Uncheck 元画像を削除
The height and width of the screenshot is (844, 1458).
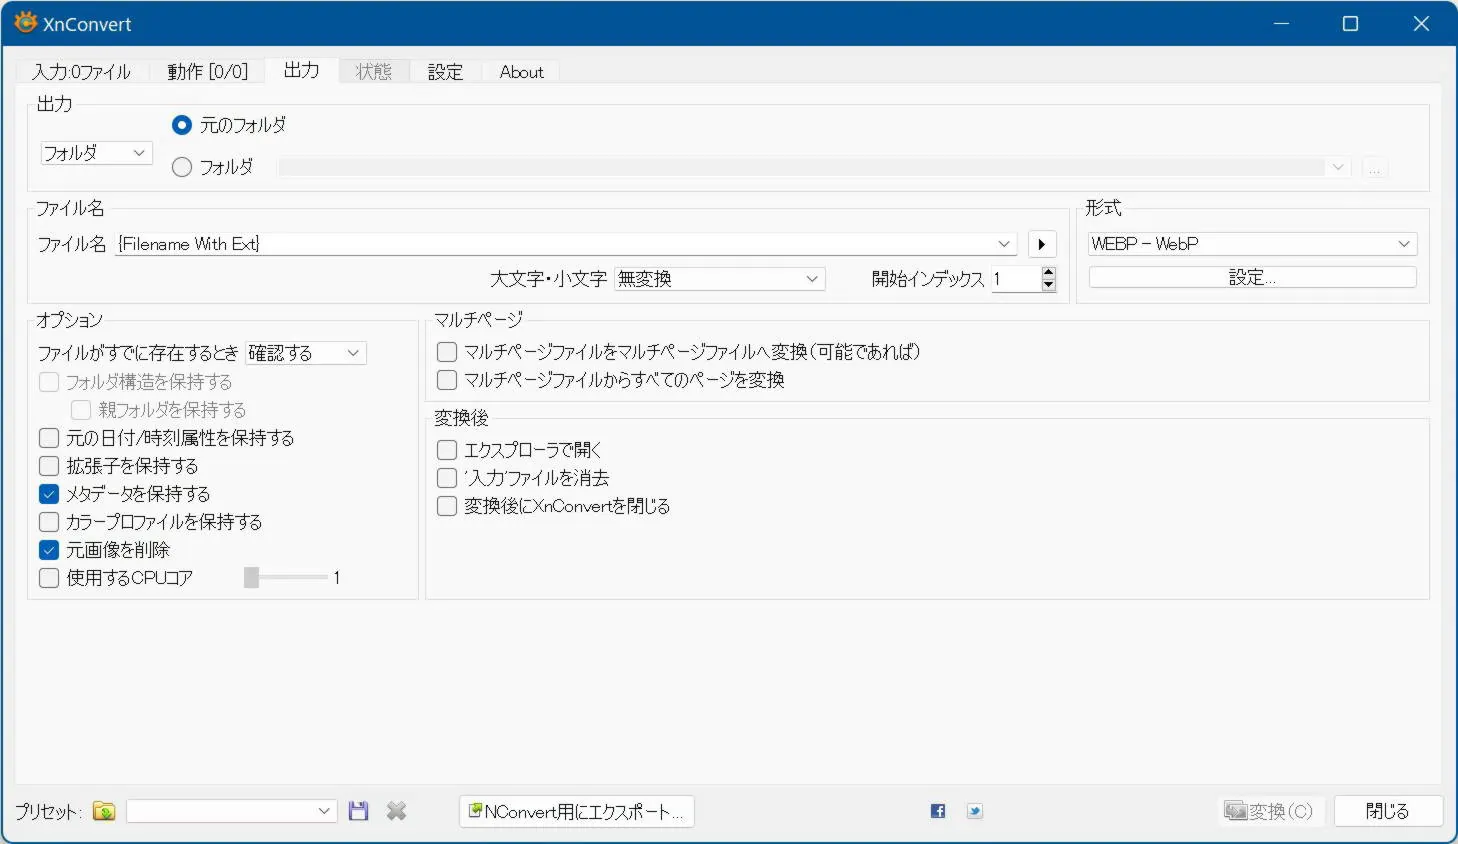(x=49, y=550)
